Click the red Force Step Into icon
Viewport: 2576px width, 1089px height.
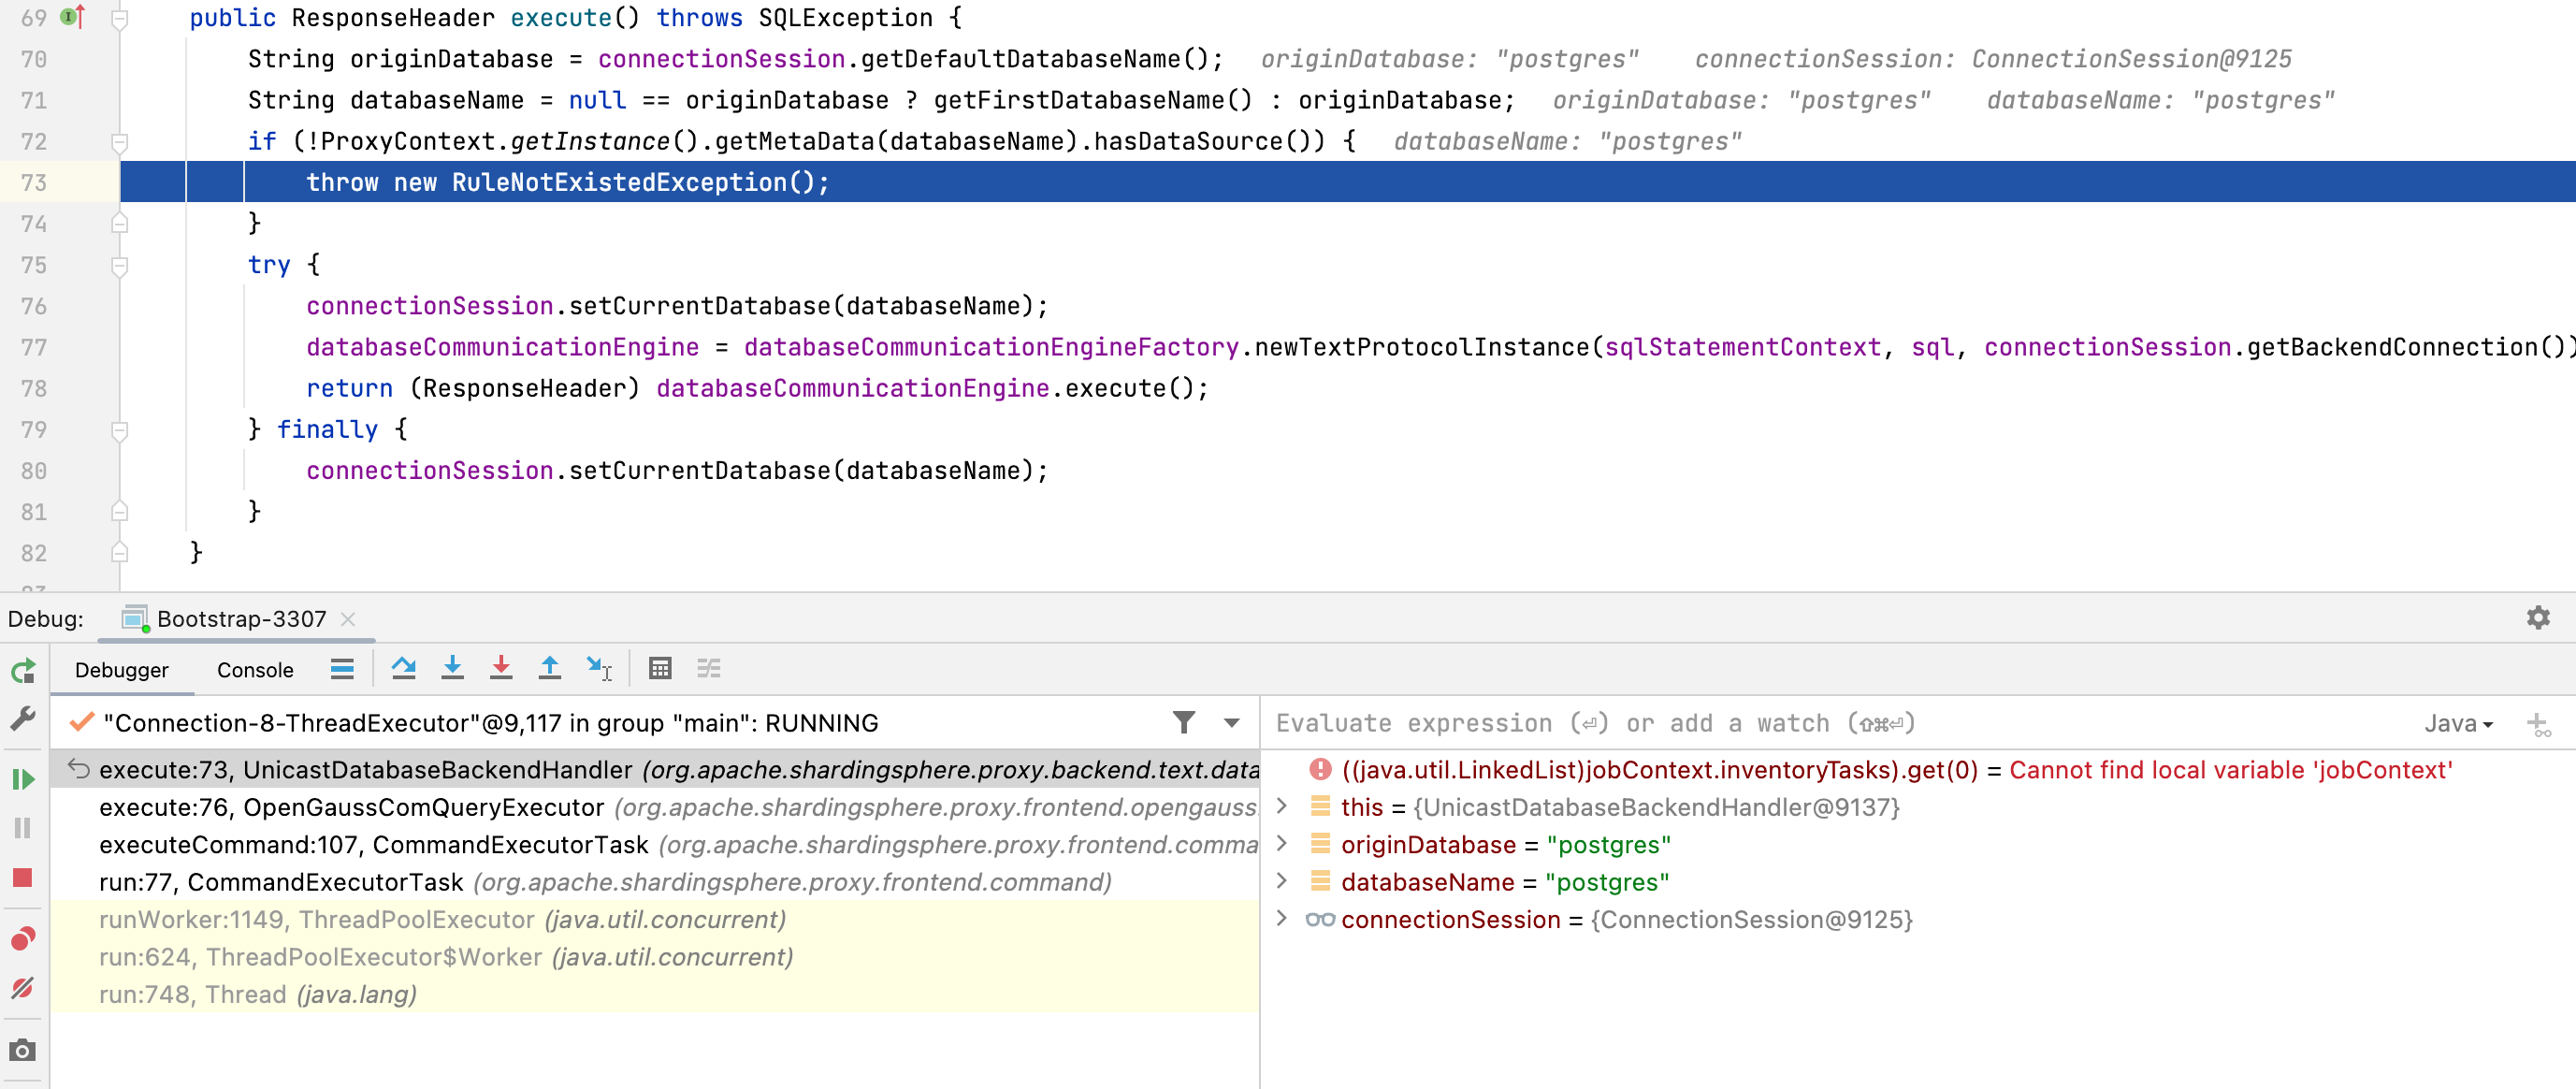(x=501, y=669)
